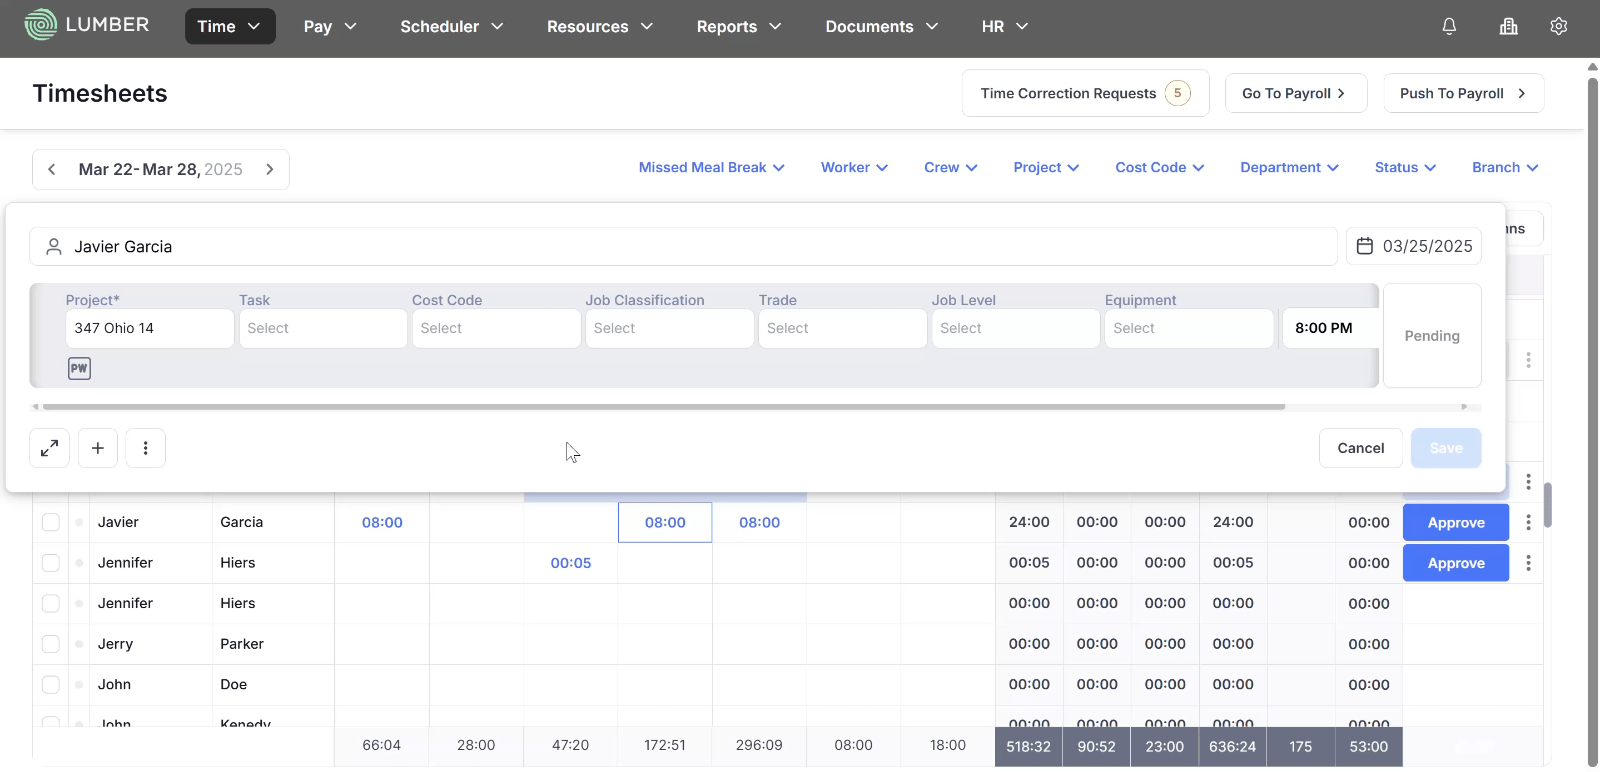Open row options for Javier Garcia
The image size is (1600, 772).
point(1528,522)
